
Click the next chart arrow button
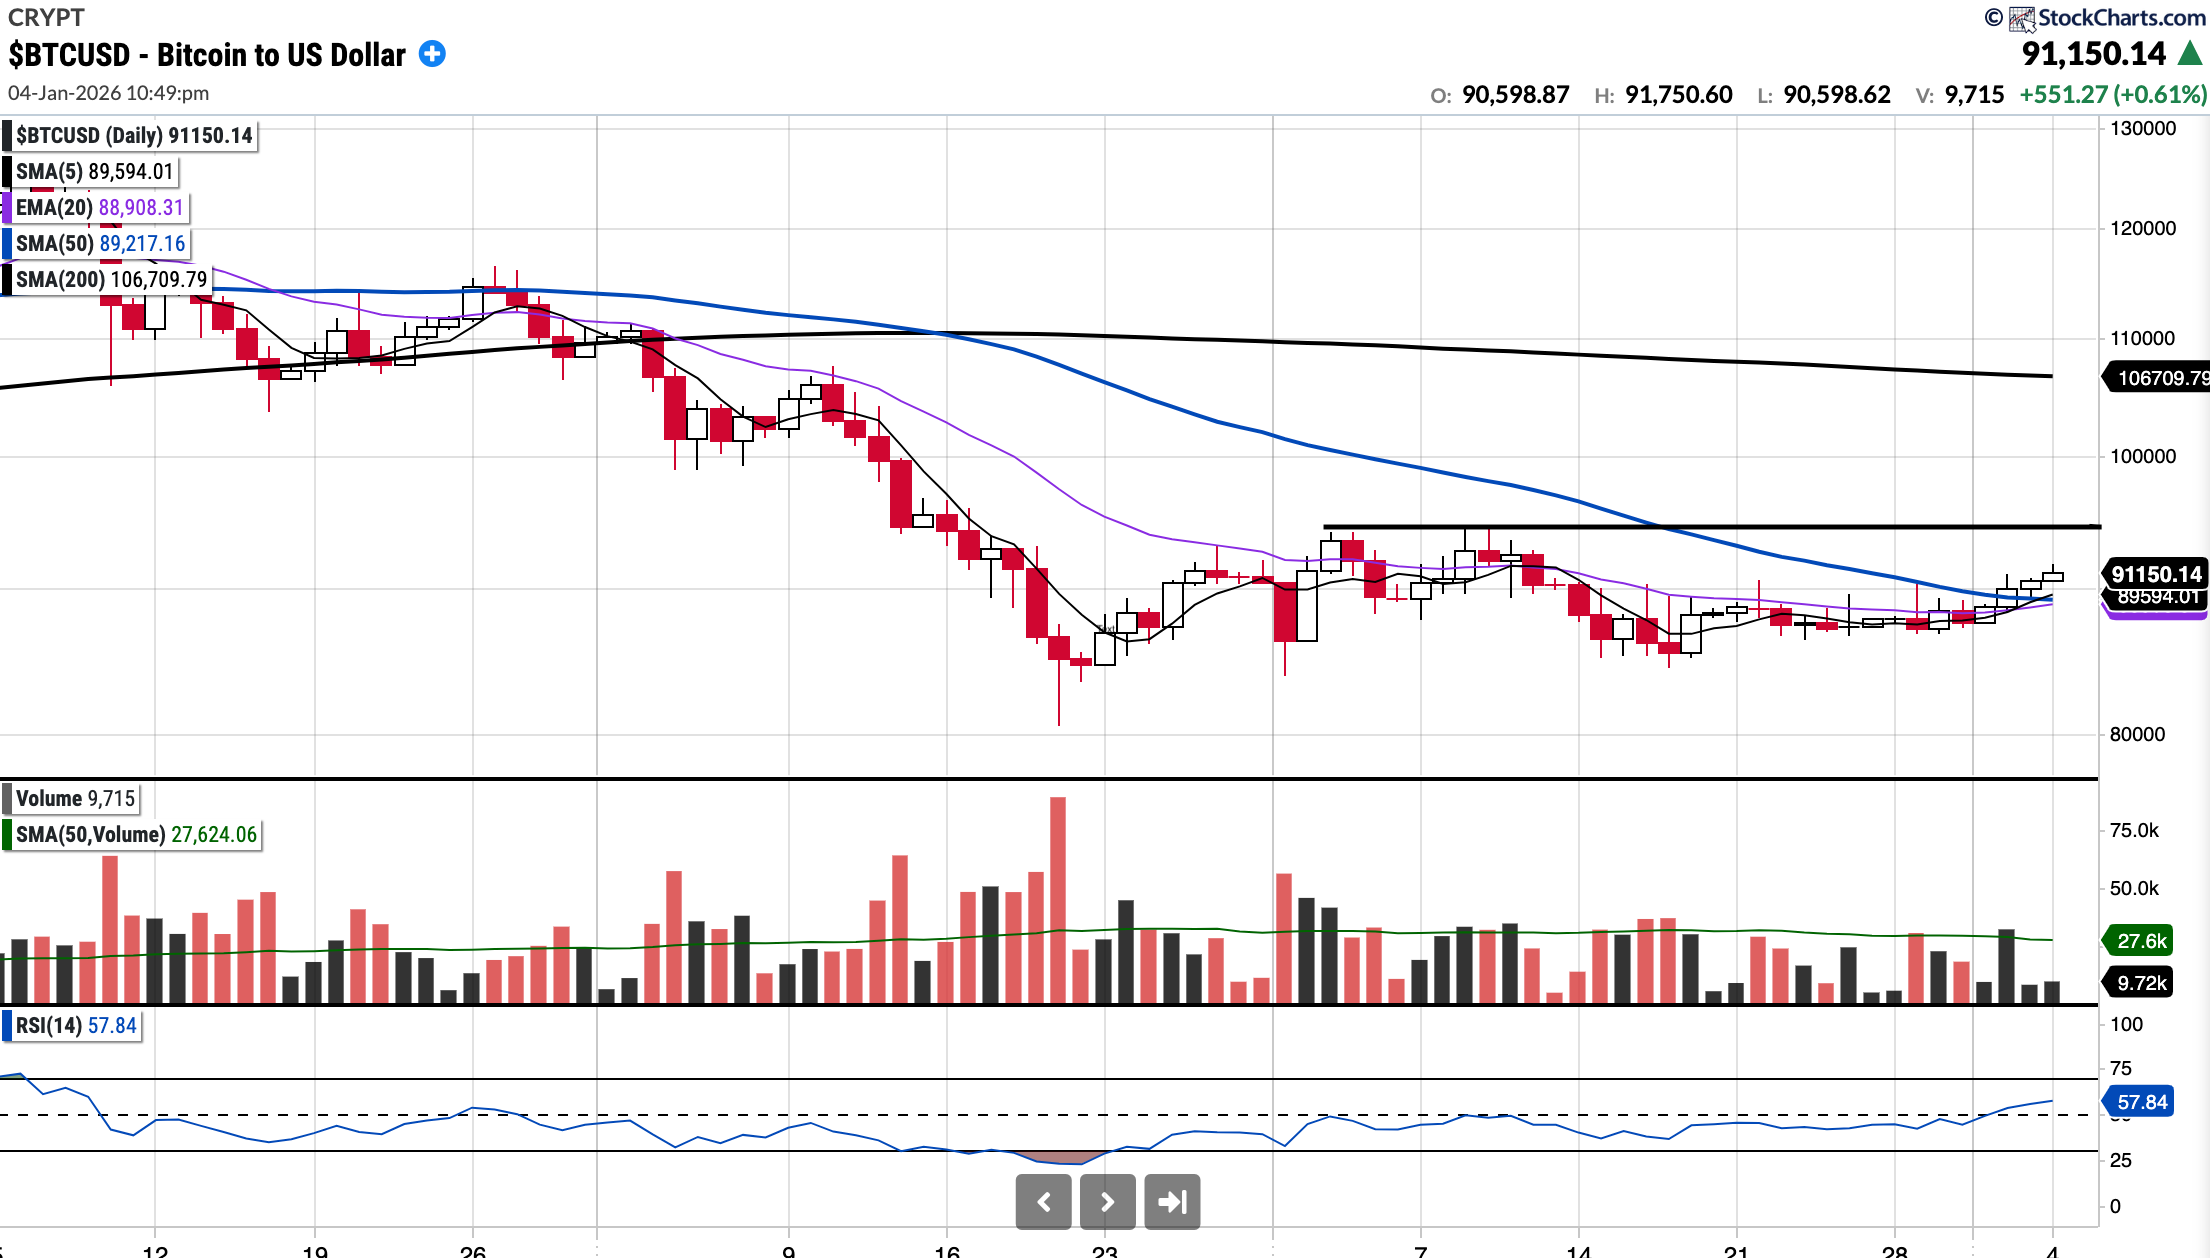point(1107,1201)
